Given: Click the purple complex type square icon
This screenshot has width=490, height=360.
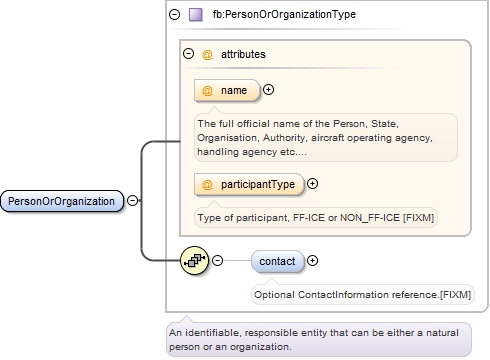Looking at the screenshot, I should 196,15.
